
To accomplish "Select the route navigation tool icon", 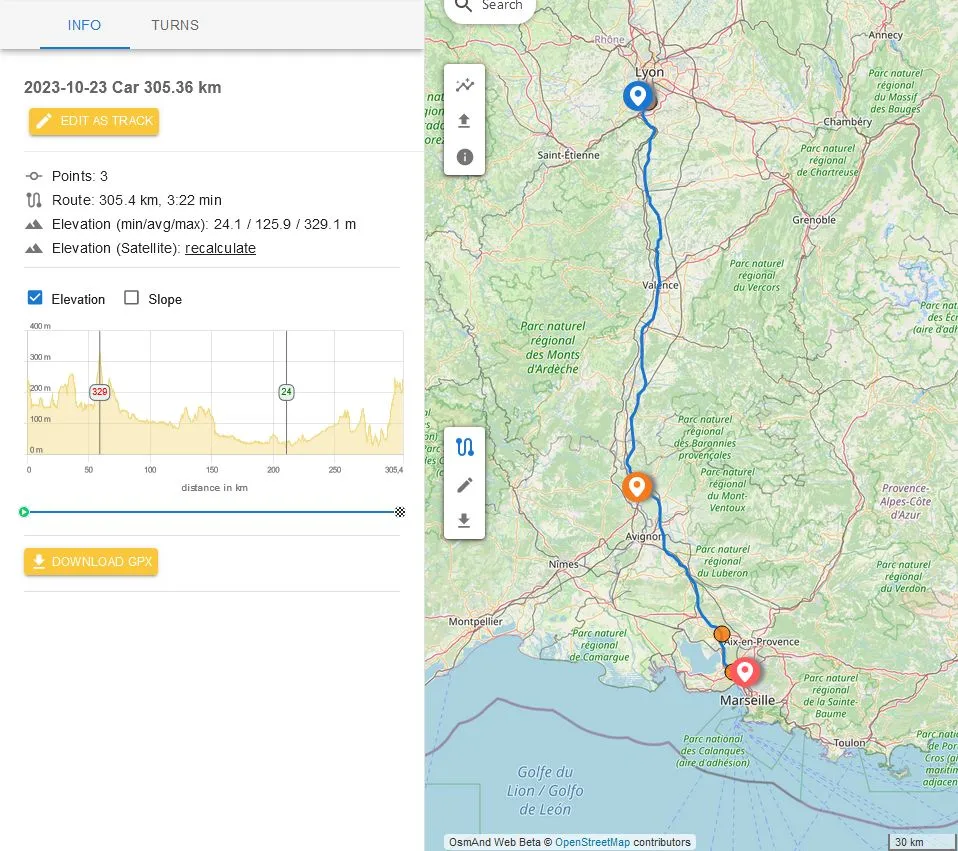I will point(464,447).
